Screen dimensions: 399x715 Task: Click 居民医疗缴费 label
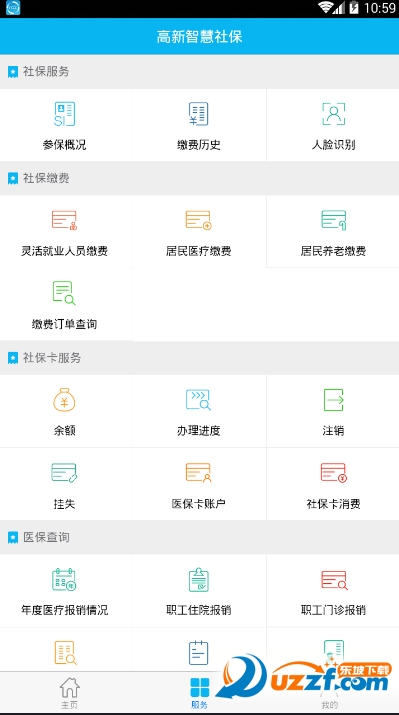[199, 251]
